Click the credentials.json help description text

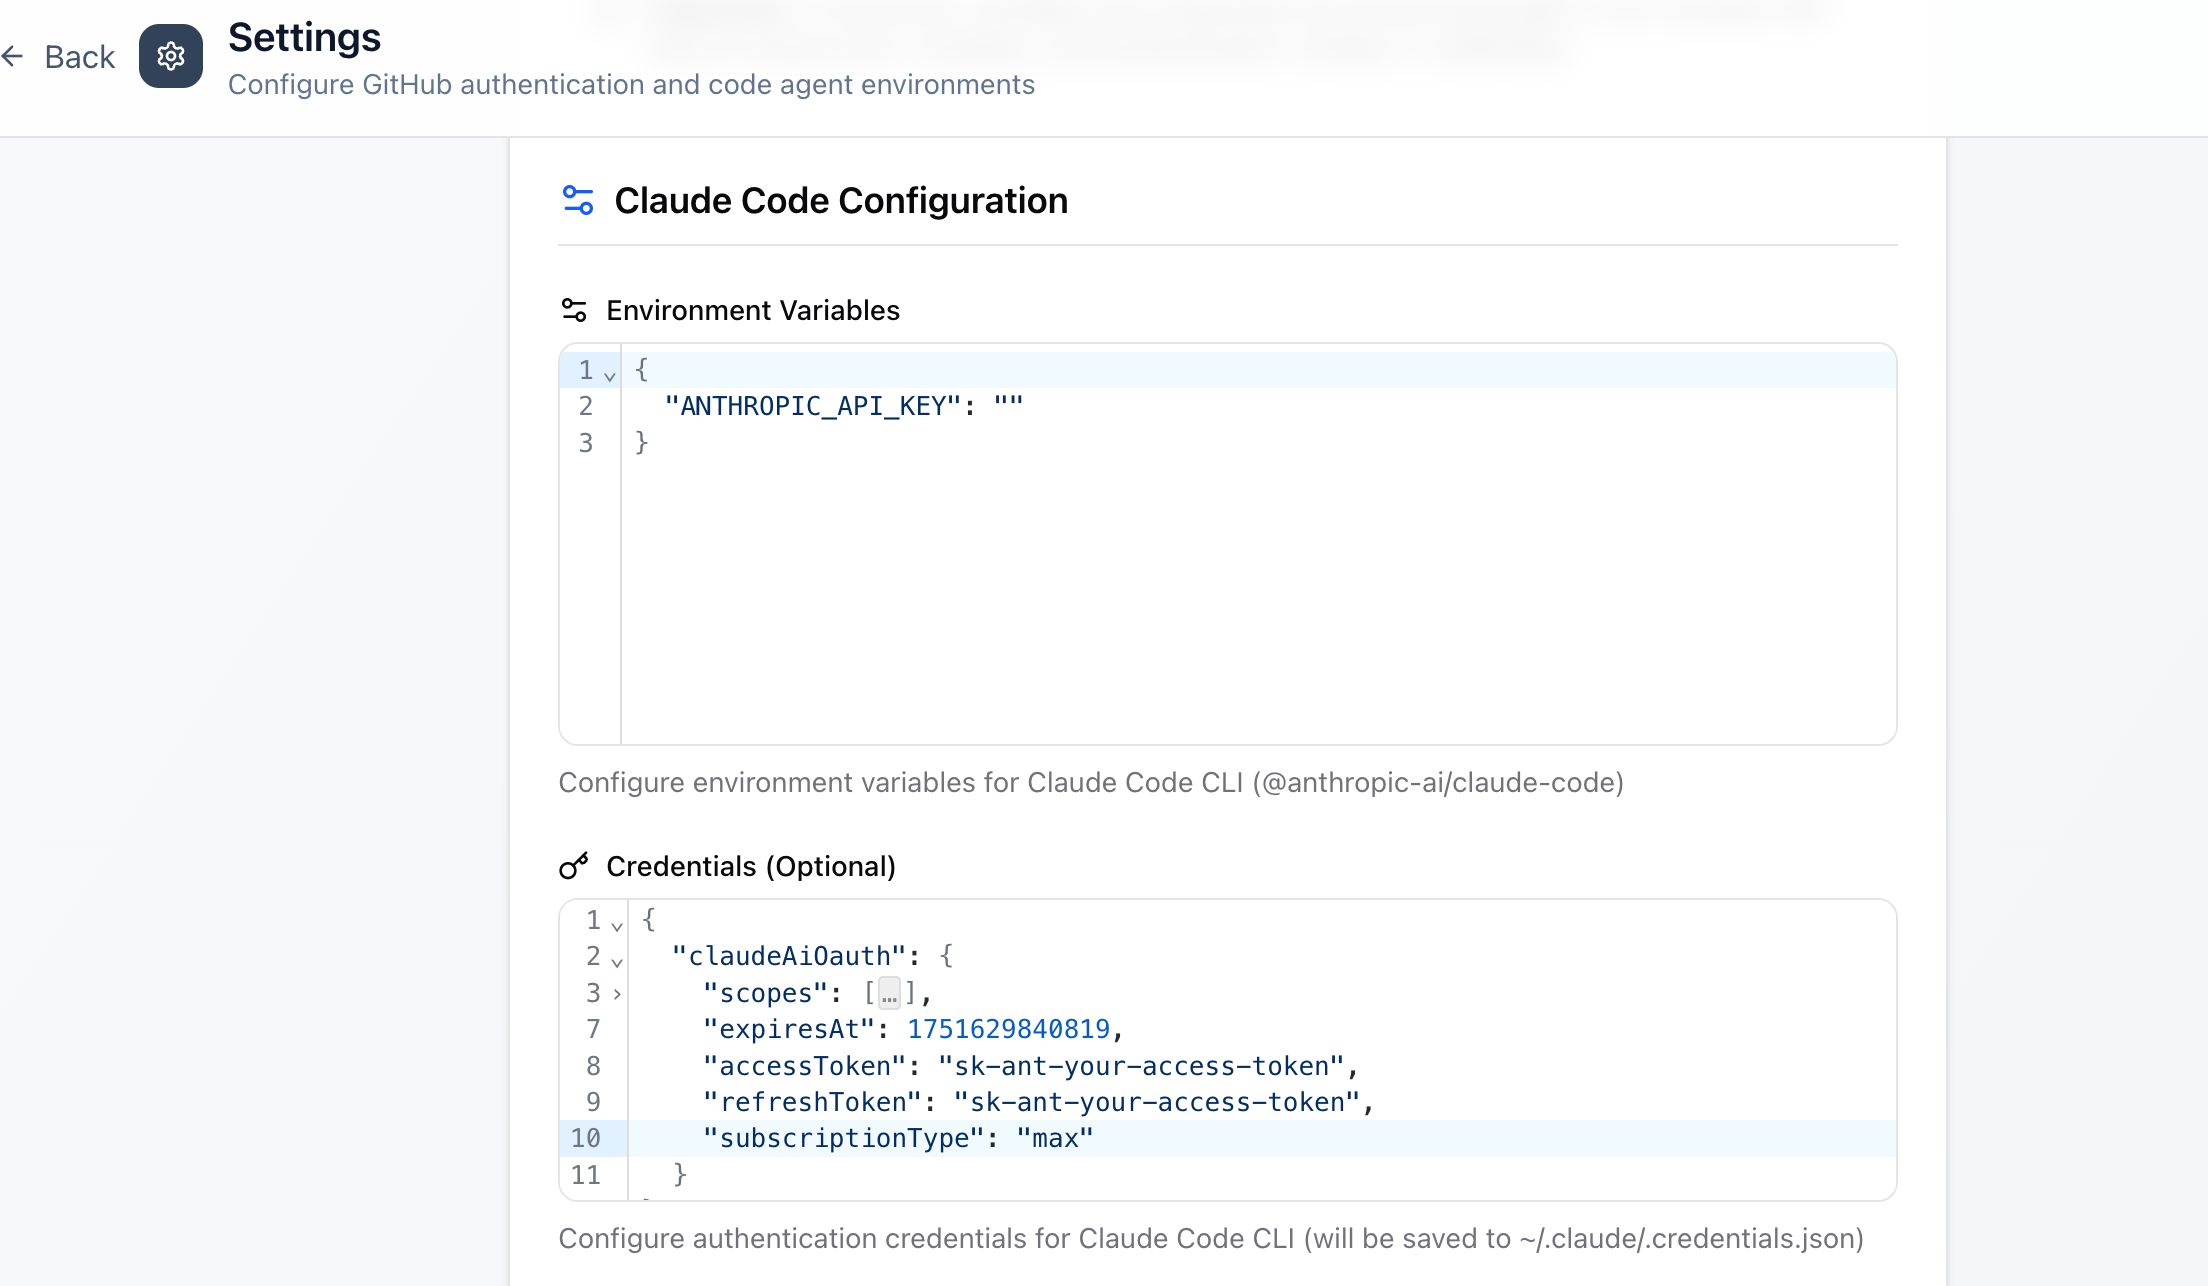coord(1211,1238)
